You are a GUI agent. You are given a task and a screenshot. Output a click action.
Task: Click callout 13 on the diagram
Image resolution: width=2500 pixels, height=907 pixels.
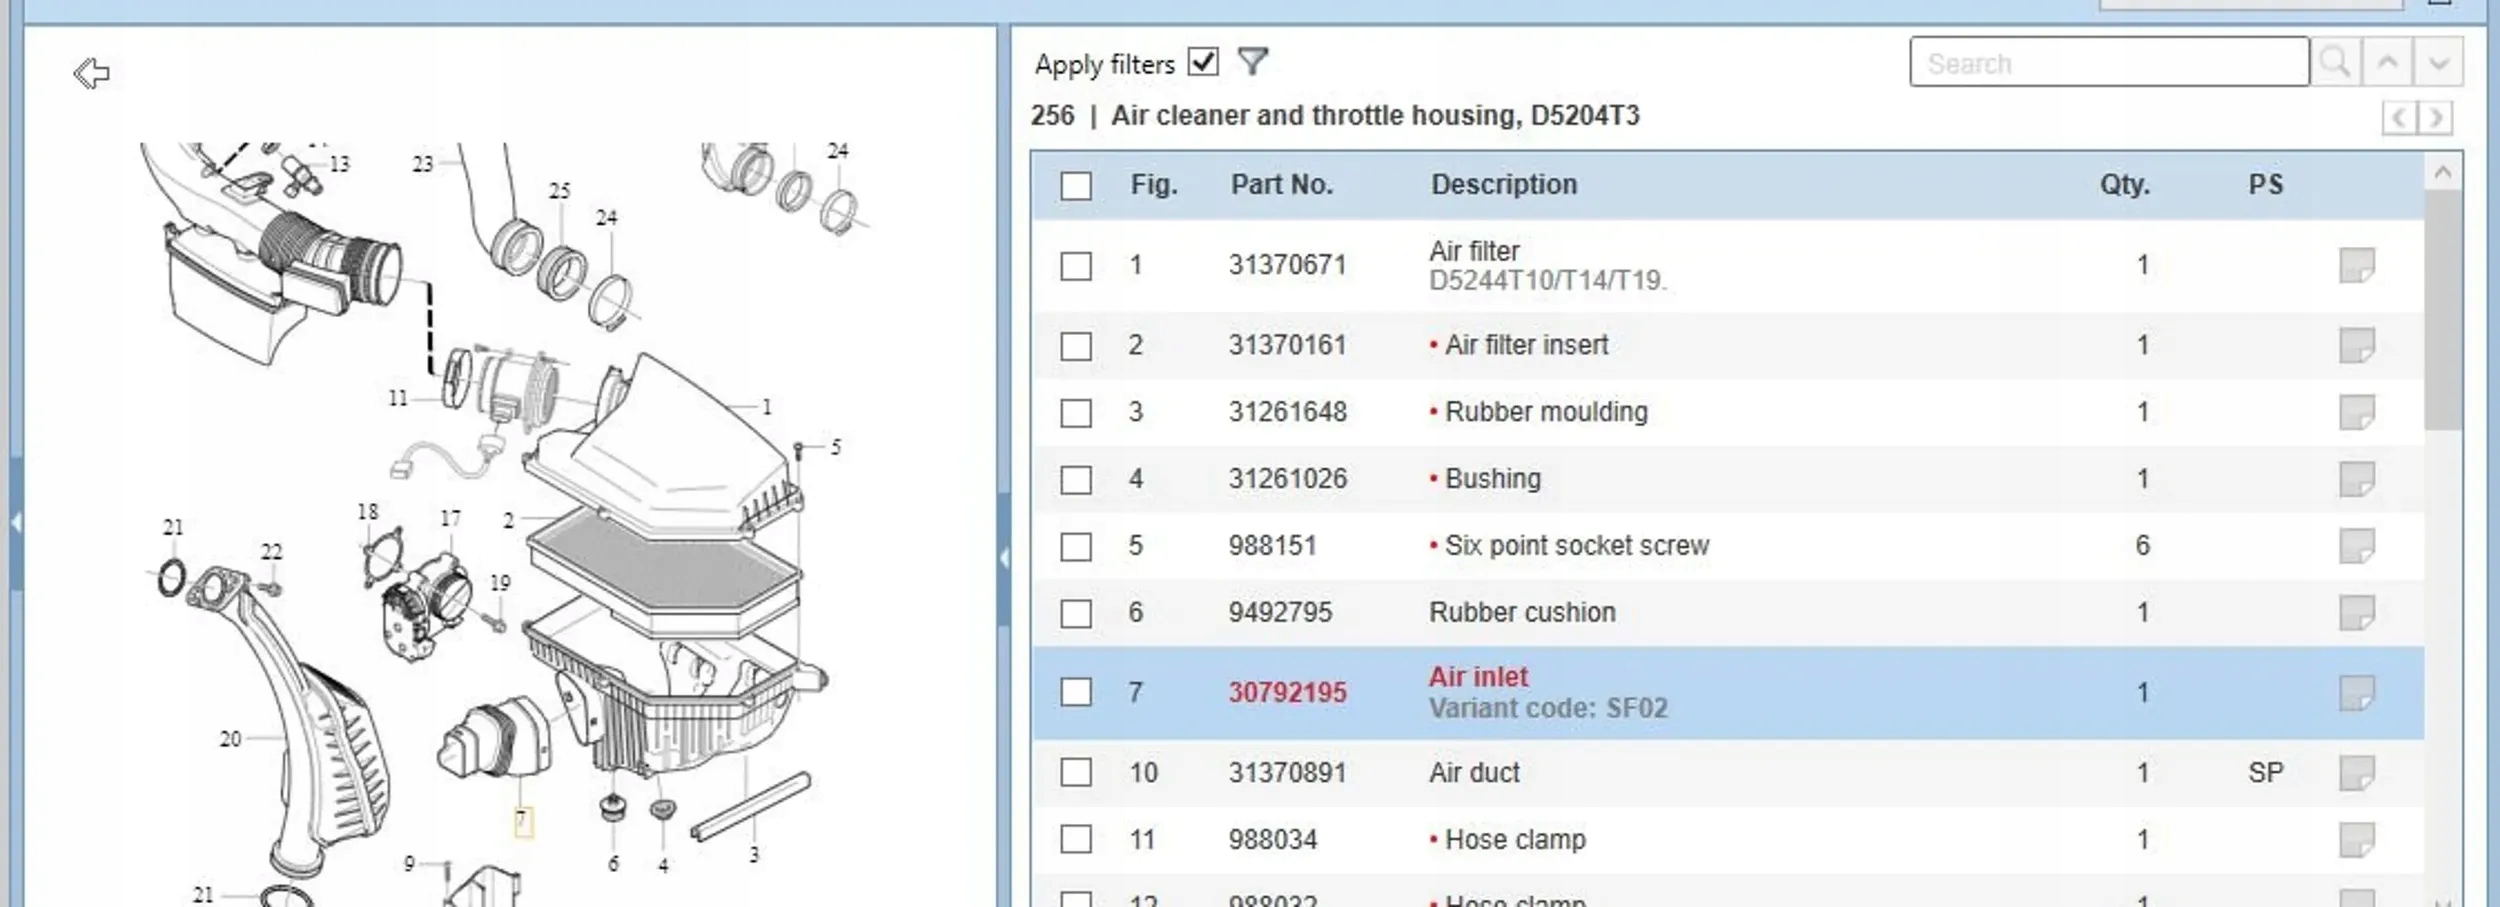pos(340,164)
